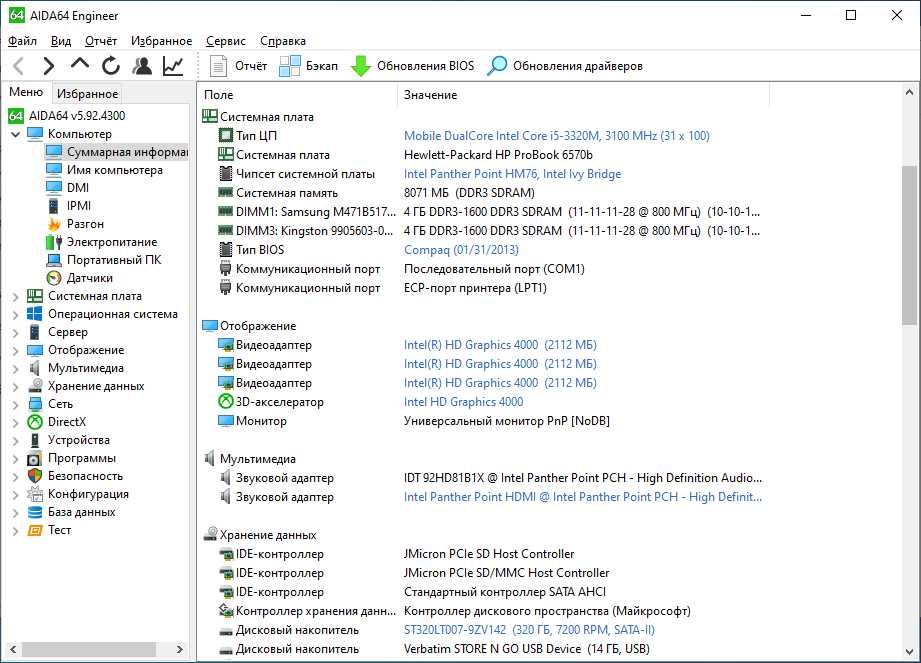Open the Справка menu
The image size is (921, 663).
click(283, 41)
